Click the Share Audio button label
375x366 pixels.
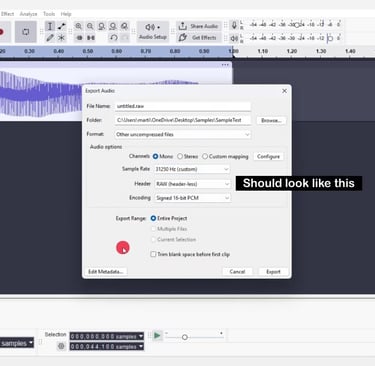204,26
